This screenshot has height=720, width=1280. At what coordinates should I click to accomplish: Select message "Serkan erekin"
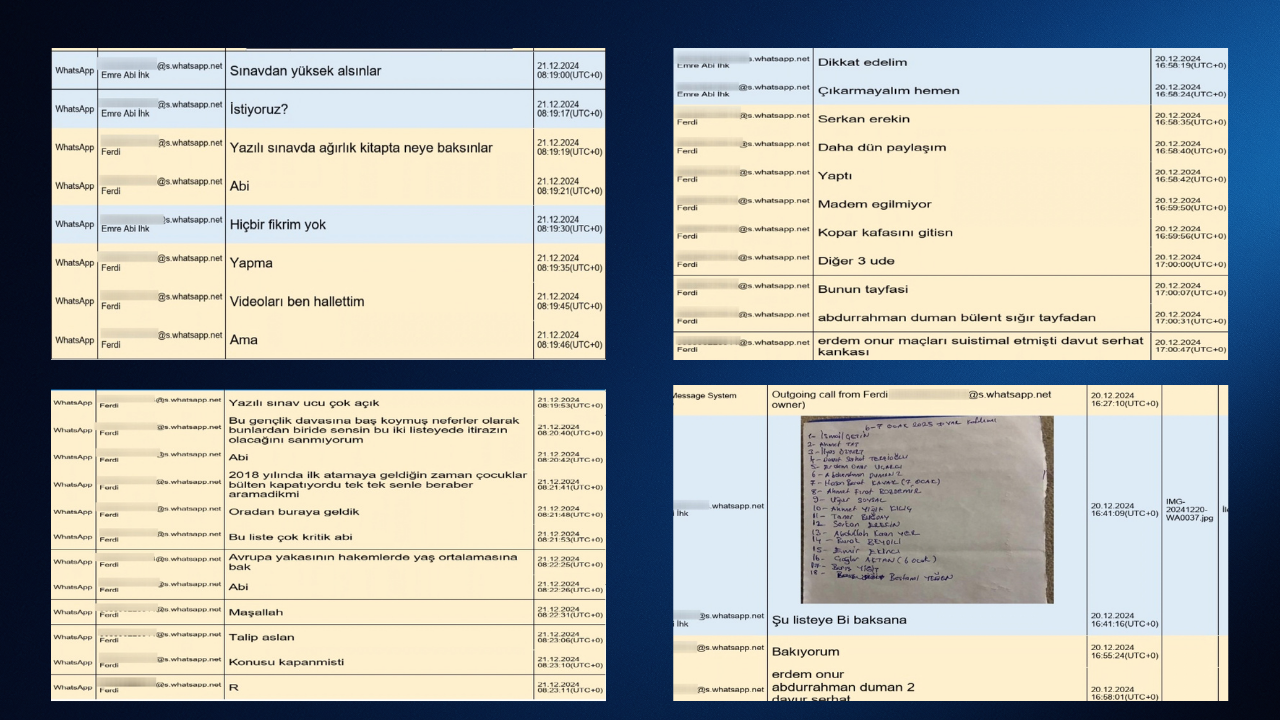click(864, 119)
